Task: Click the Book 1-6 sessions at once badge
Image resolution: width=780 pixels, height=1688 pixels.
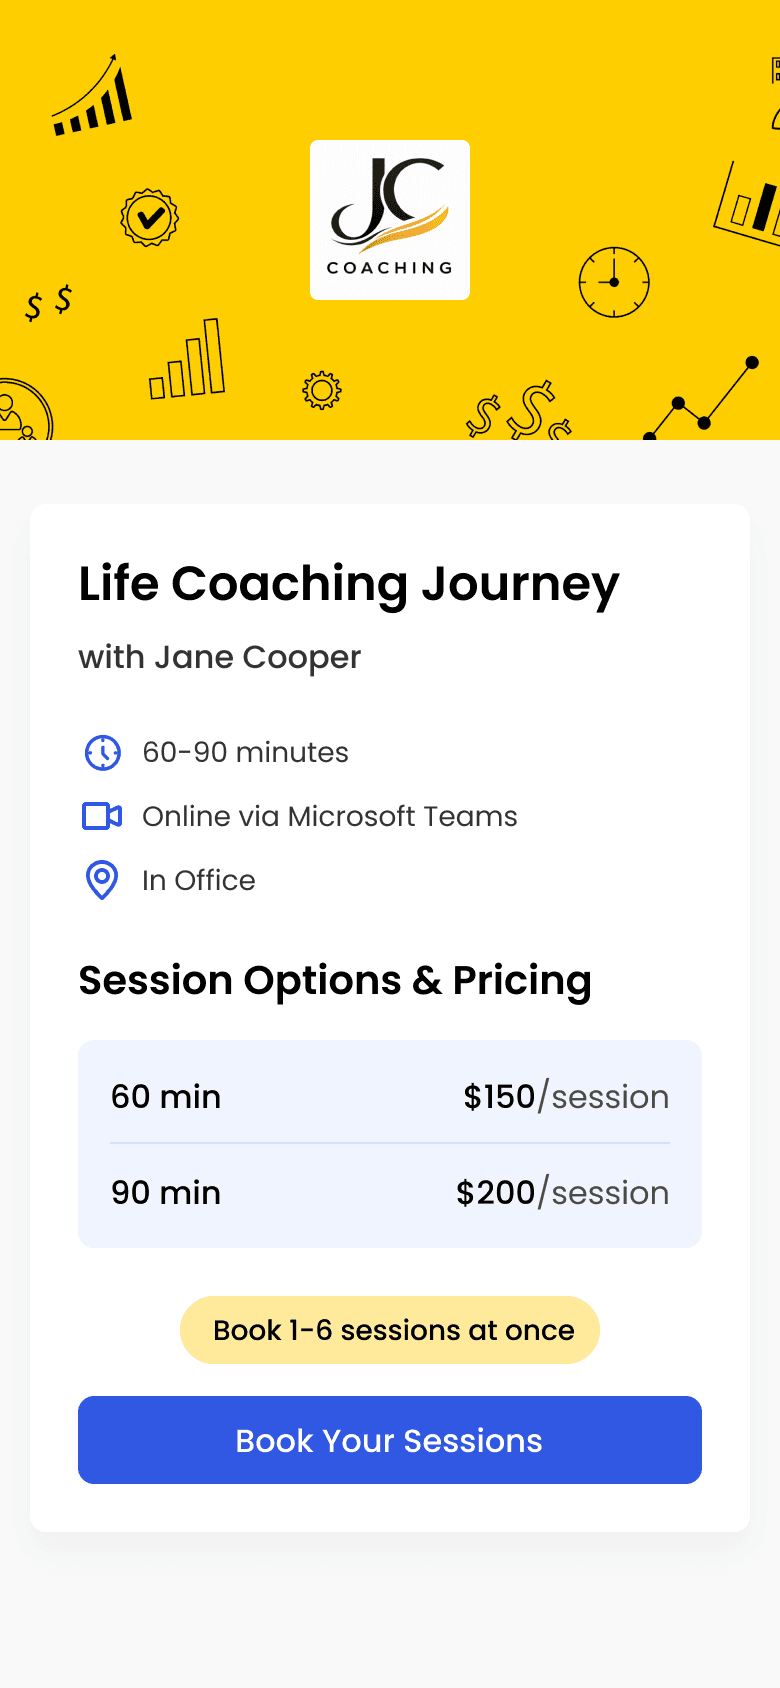Action: click(390, 1330)
